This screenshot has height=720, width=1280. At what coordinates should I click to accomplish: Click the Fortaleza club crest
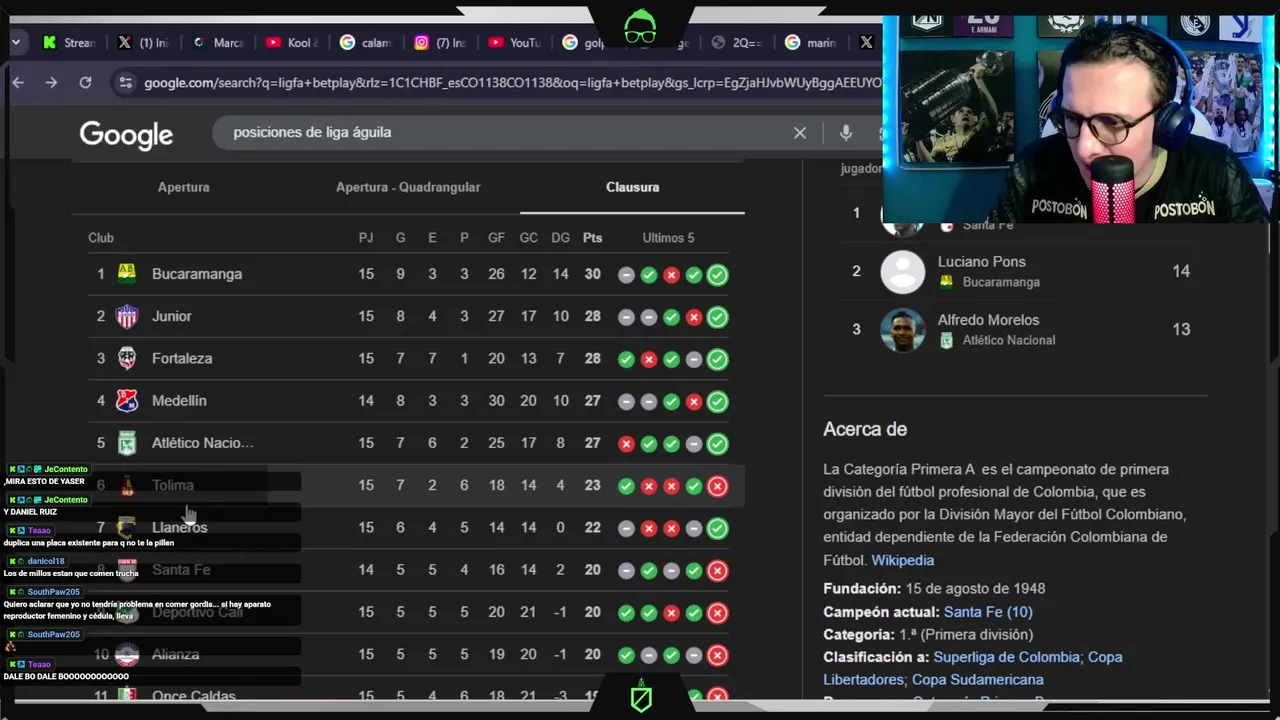127,358
